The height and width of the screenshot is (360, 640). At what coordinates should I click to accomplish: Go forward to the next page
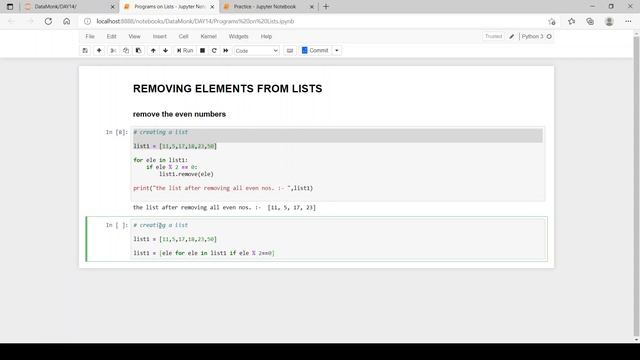[x=30, y=21]
